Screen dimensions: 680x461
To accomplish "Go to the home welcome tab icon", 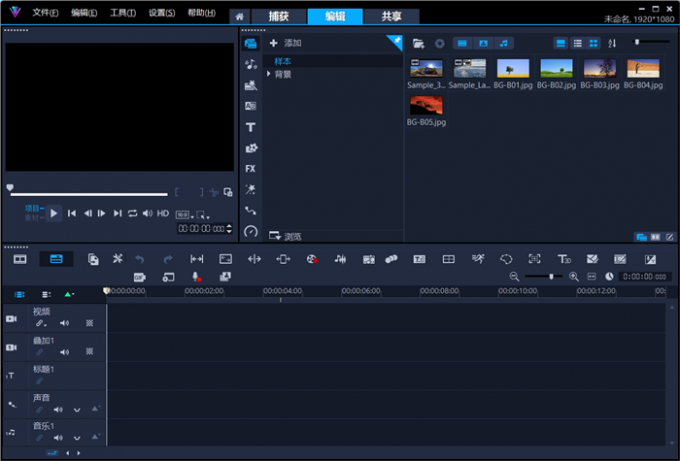I will [239, 16].
